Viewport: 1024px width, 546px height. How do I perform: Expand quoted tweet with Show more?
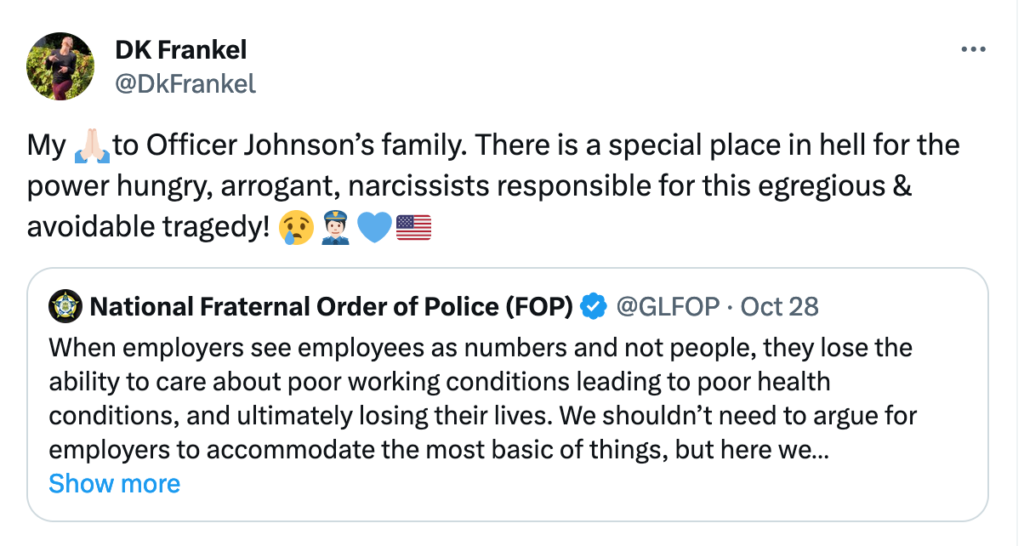pyautogui.click(x=114, y=484)
